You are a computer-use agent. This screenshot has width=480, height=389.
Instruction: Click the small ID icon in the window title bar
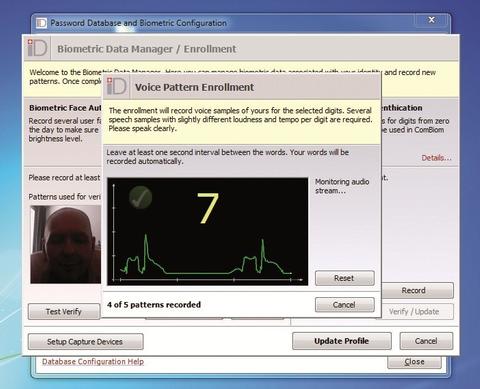[x=41, y=23]
